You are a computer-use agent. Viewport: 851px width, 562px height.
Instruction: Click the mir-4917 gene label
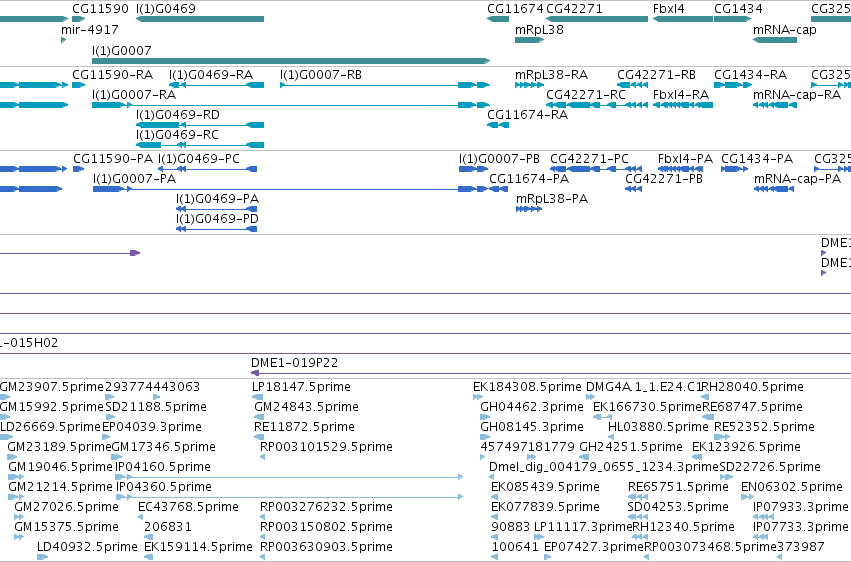(x=90, y=30)
